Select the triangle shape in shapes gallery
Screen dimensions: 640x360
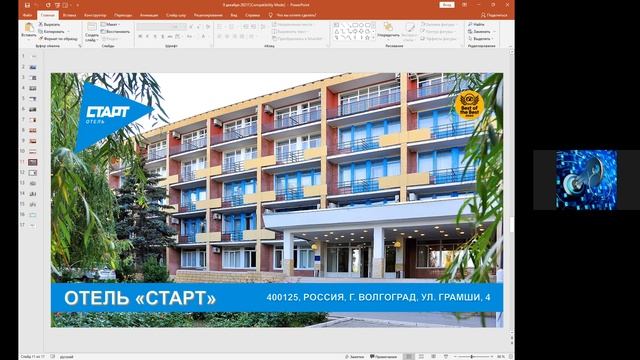(x=337, y=31)
